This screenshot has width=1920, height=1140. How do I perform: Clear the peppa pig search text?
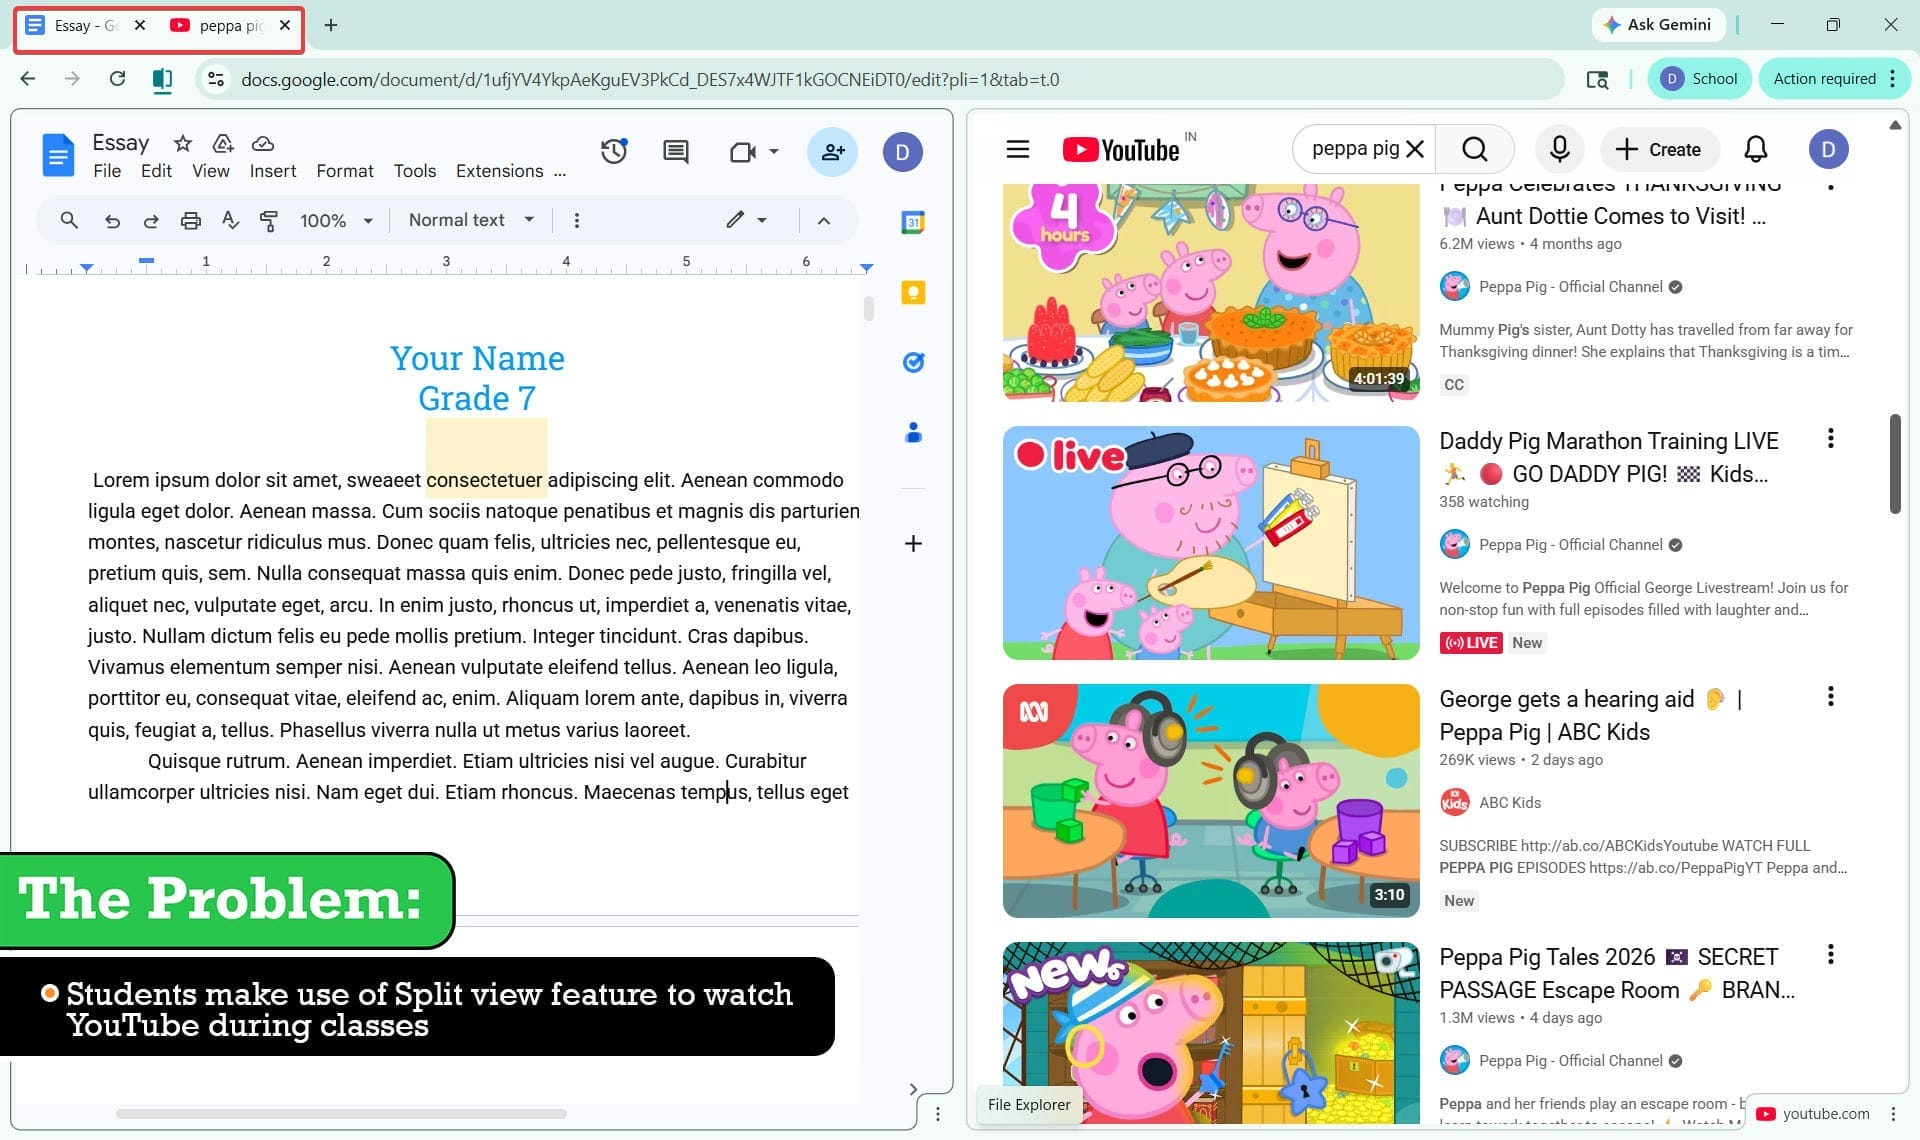(1415, 149)
